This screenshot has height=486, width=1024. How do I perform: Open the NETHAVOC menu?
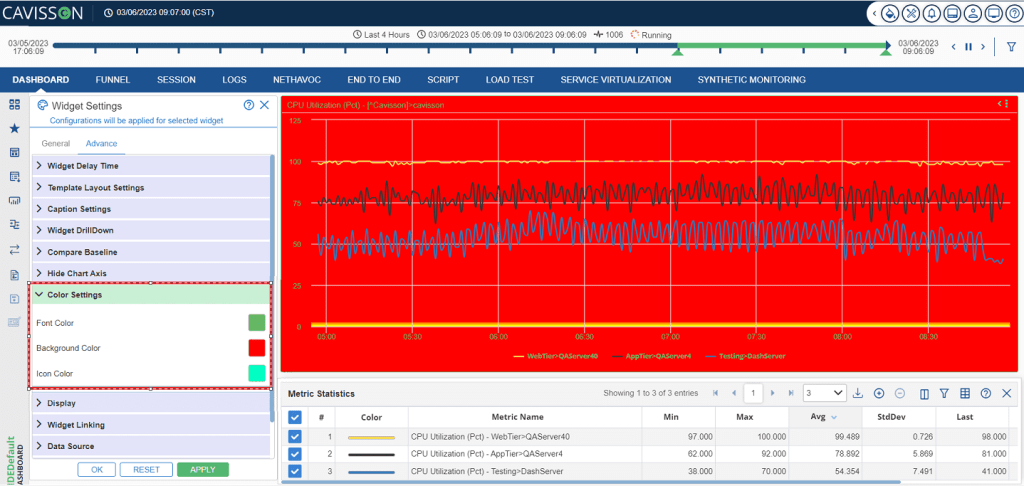pos(296,80)
